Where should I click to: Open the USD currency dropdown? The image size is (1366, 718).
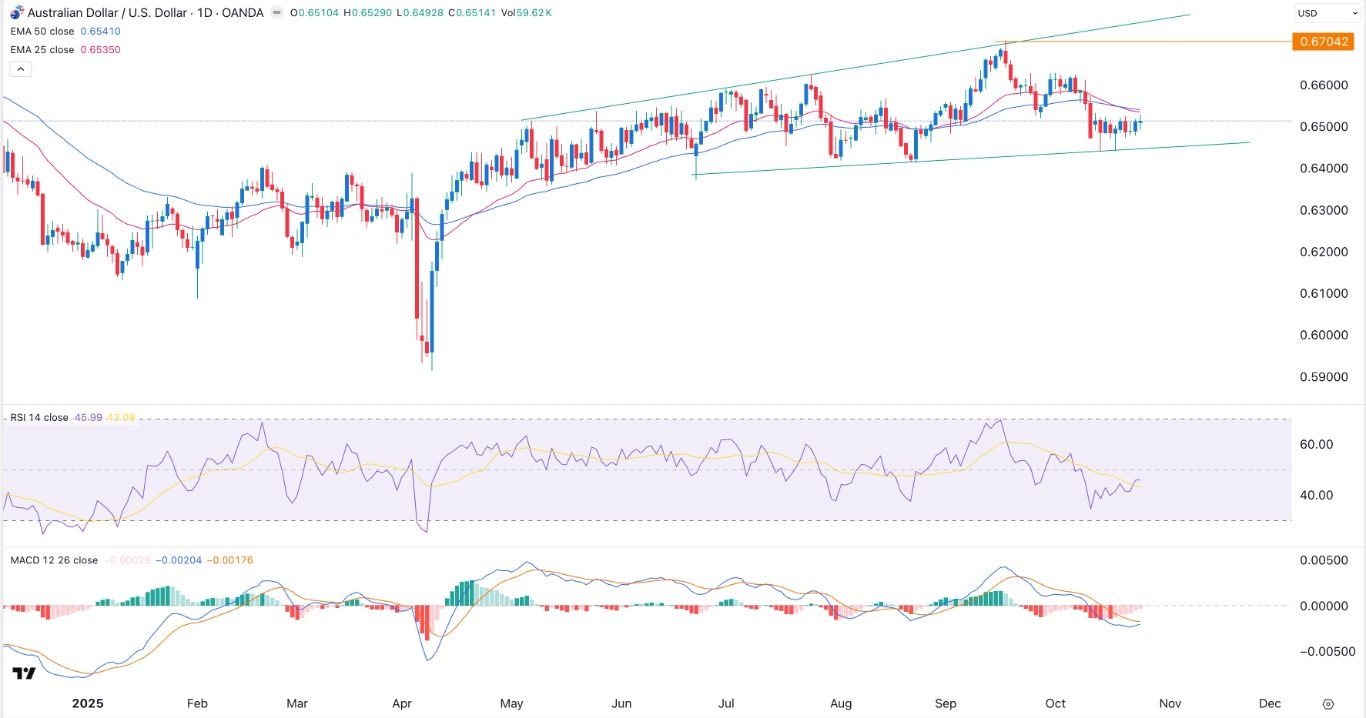pos(1326,12)
